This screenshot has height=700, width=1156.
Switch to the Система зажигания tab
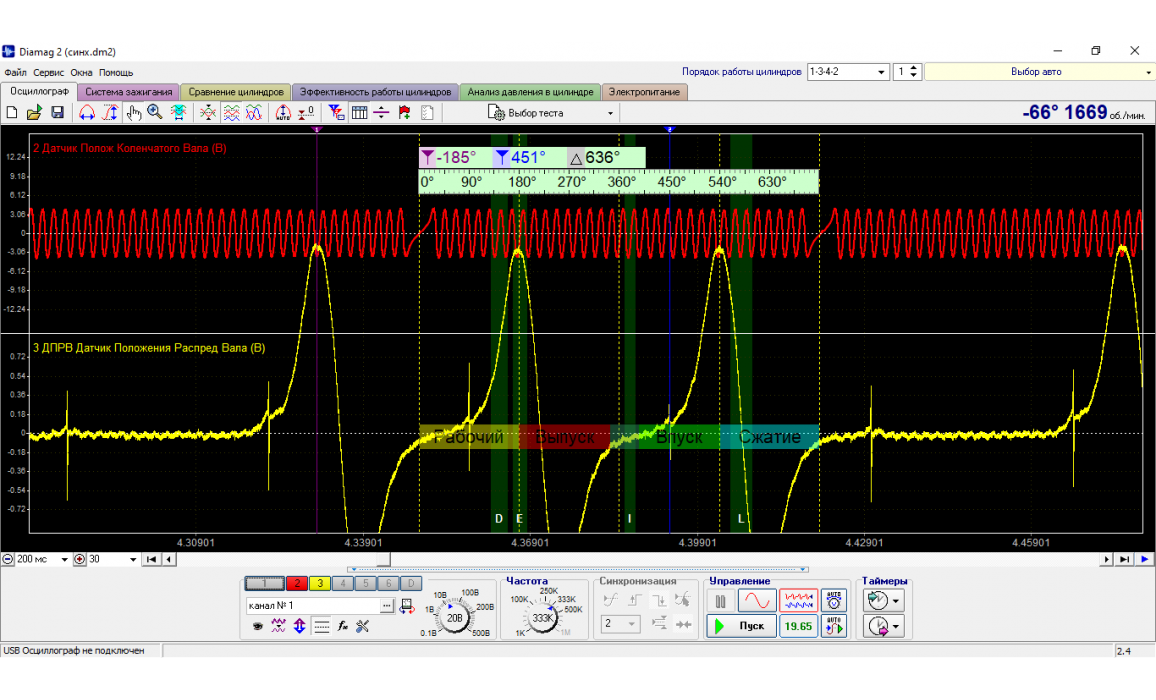click(129, 92)
